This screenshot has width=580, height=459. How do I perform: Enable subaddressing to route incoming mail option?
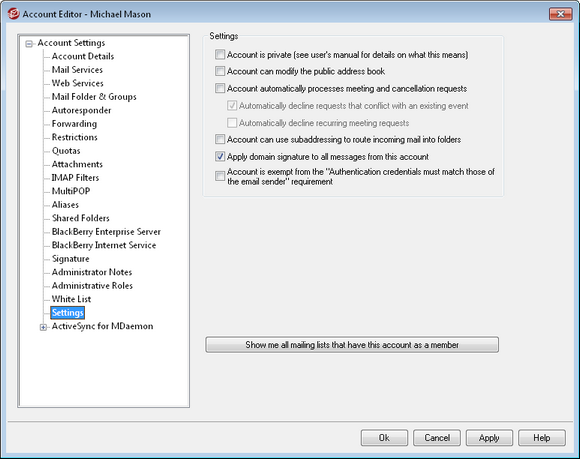pos(220,139)
